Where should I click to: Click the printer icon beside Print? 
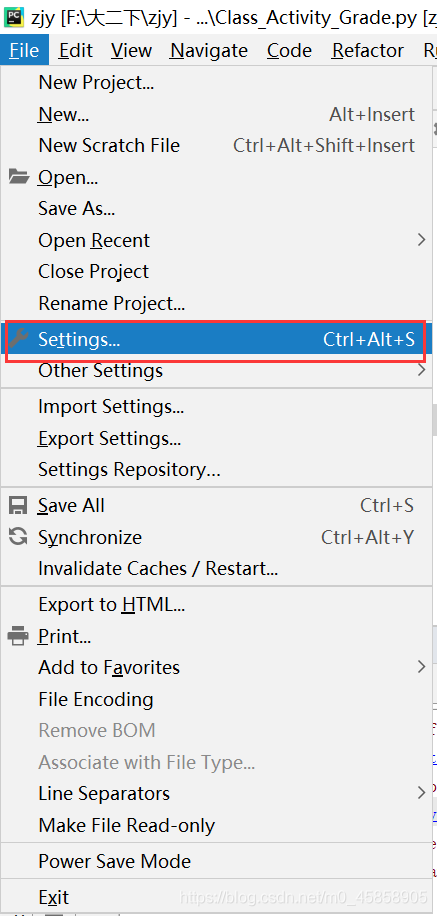pos(18,636)
